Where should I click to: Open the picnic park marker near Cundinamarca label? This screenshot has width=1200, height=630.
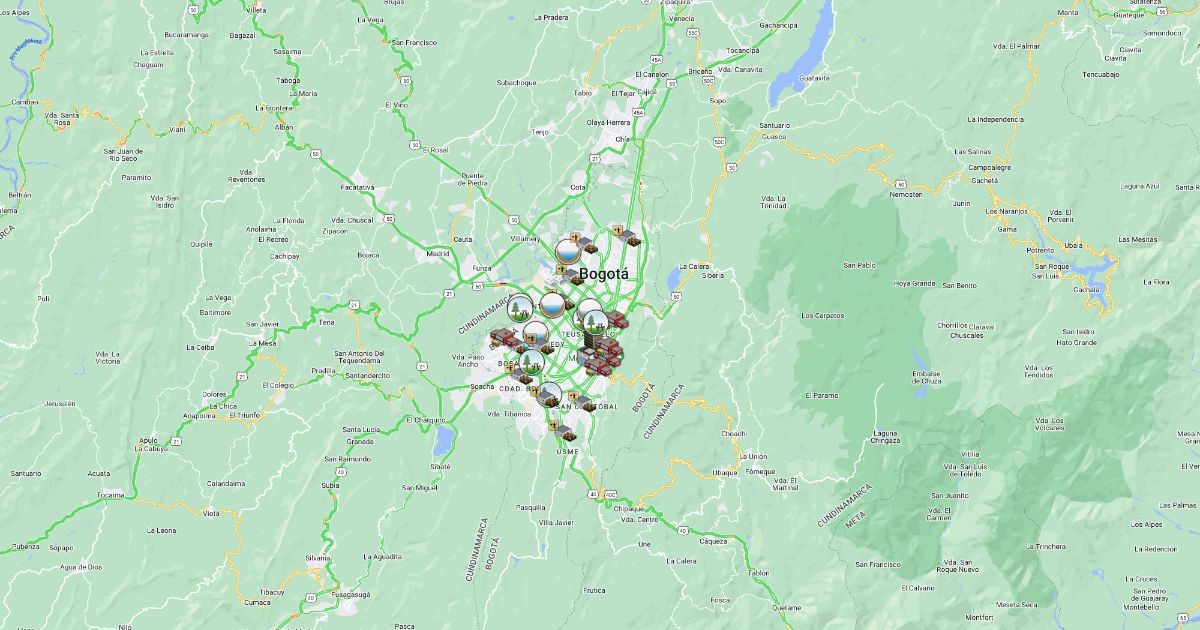tap(521, 310)
